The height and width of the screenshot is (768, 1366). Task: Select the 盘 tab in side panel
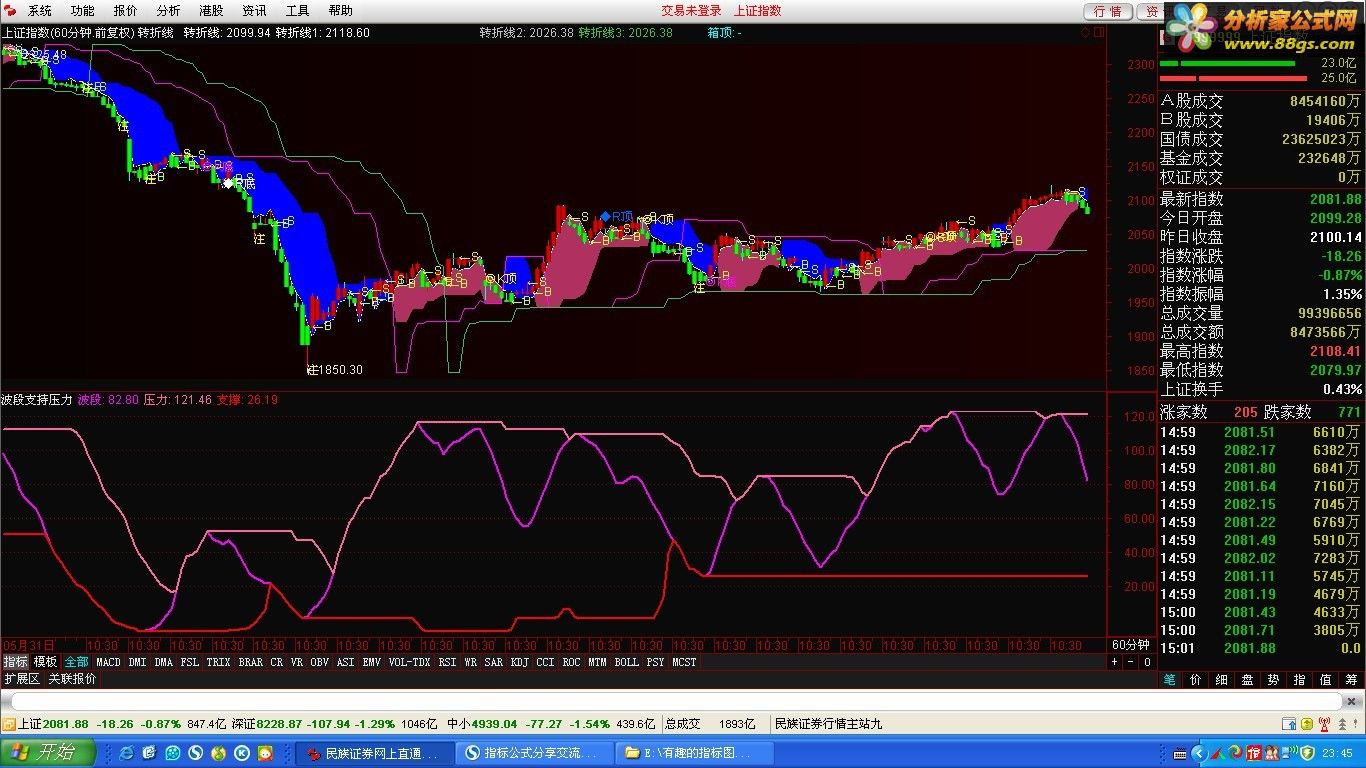pyautogui.click(x=1247, y=680)
